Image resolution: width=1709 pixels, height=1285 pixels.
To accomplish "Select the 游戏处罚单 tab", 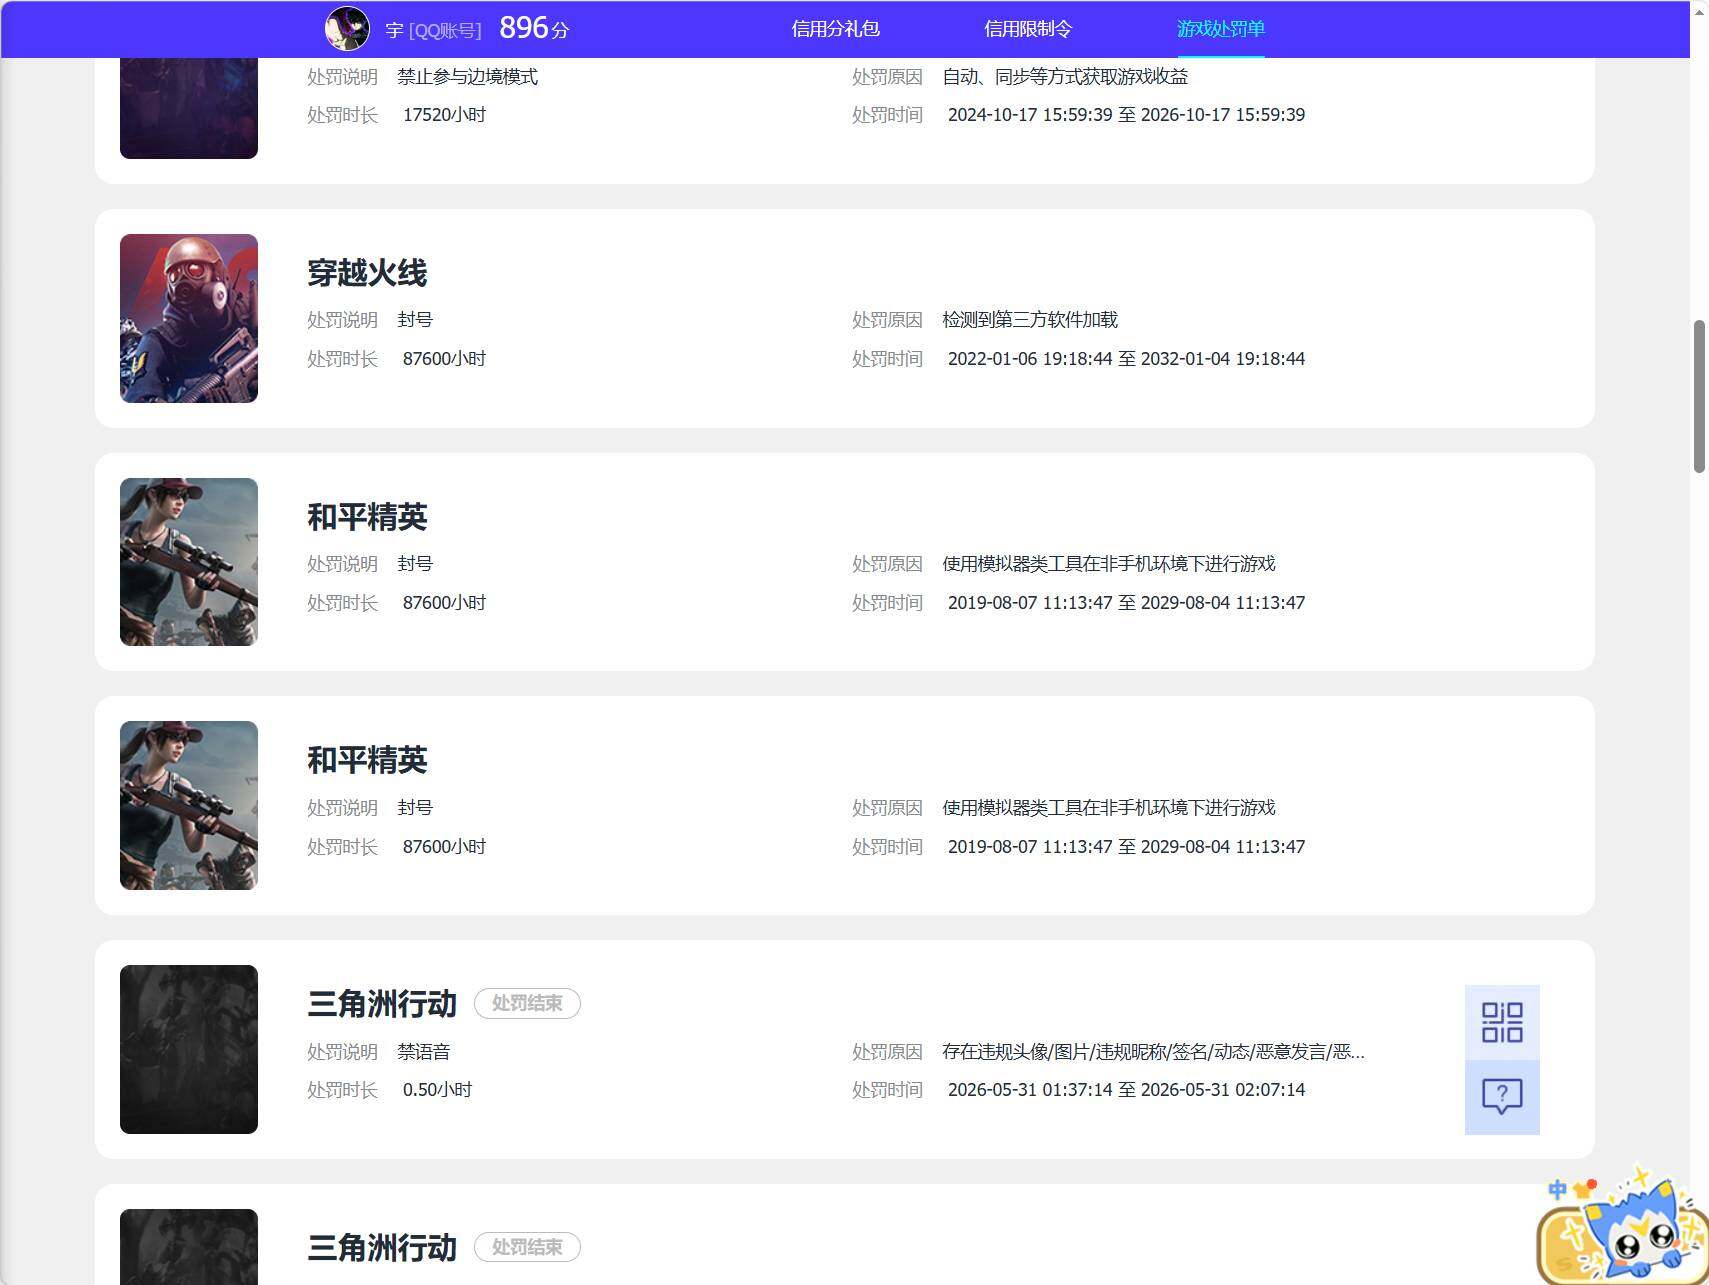I will click(1221, 29).
